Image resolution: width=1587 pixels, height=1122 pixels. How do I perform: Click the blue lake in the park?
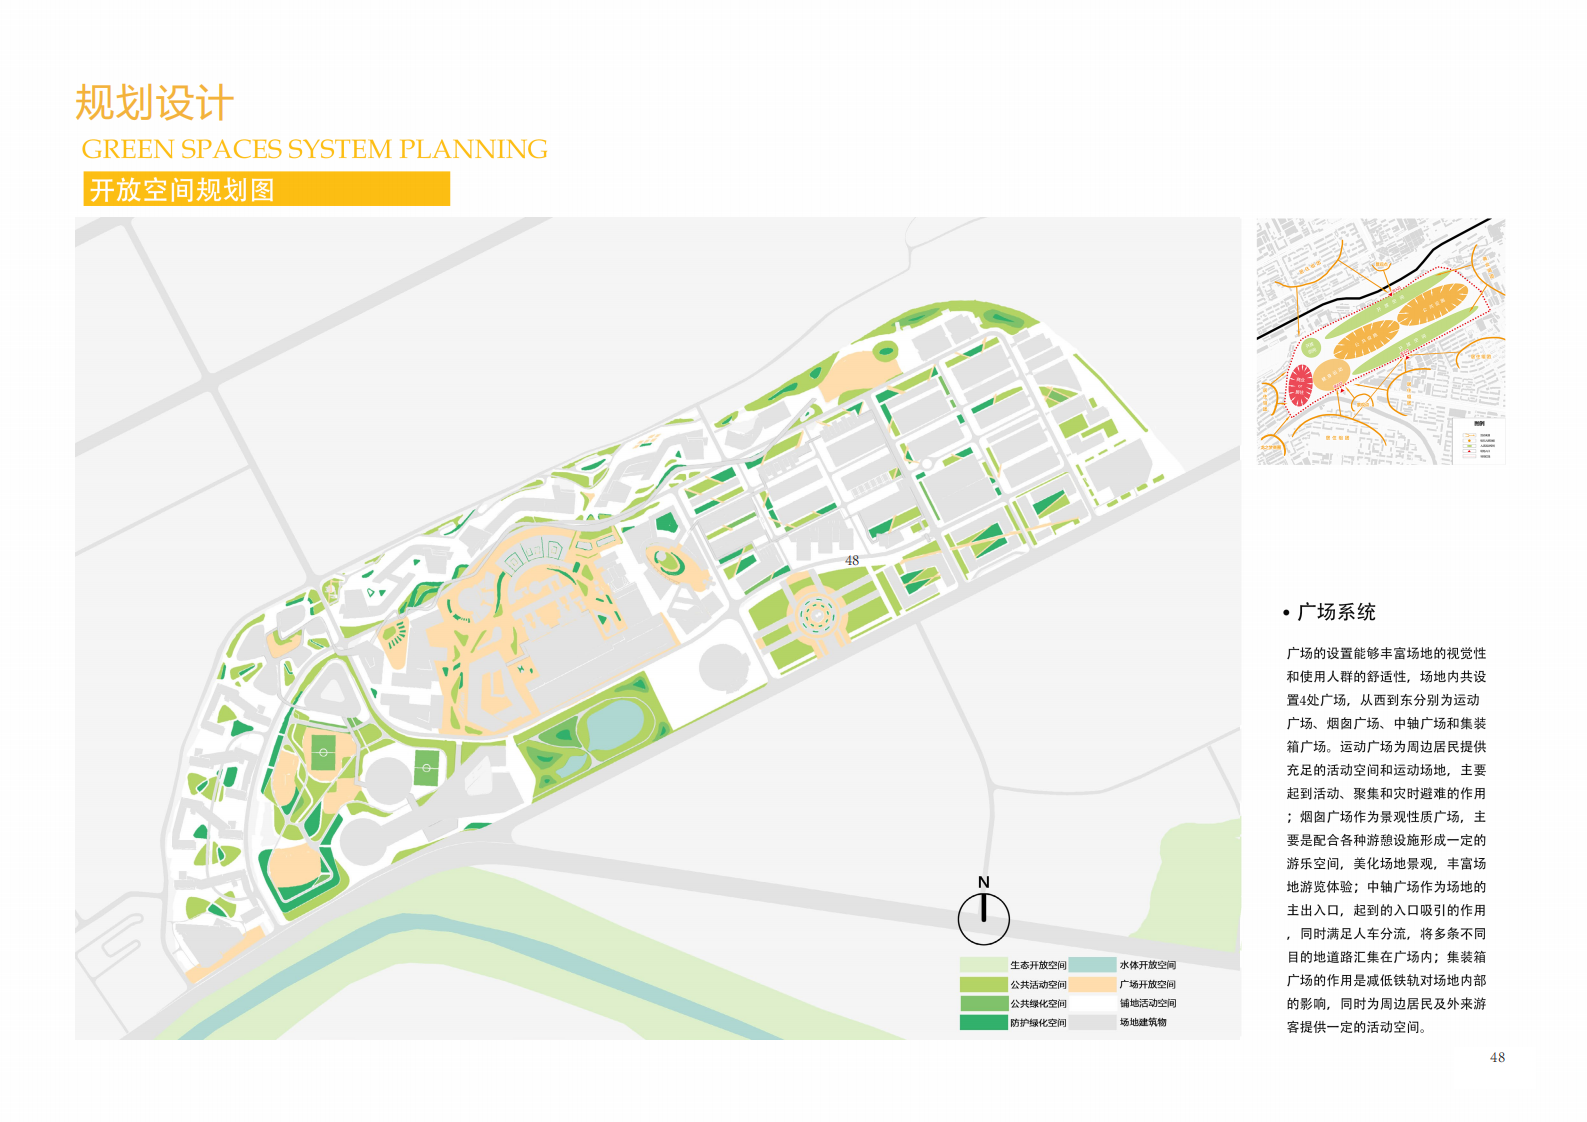coord(614,723)
